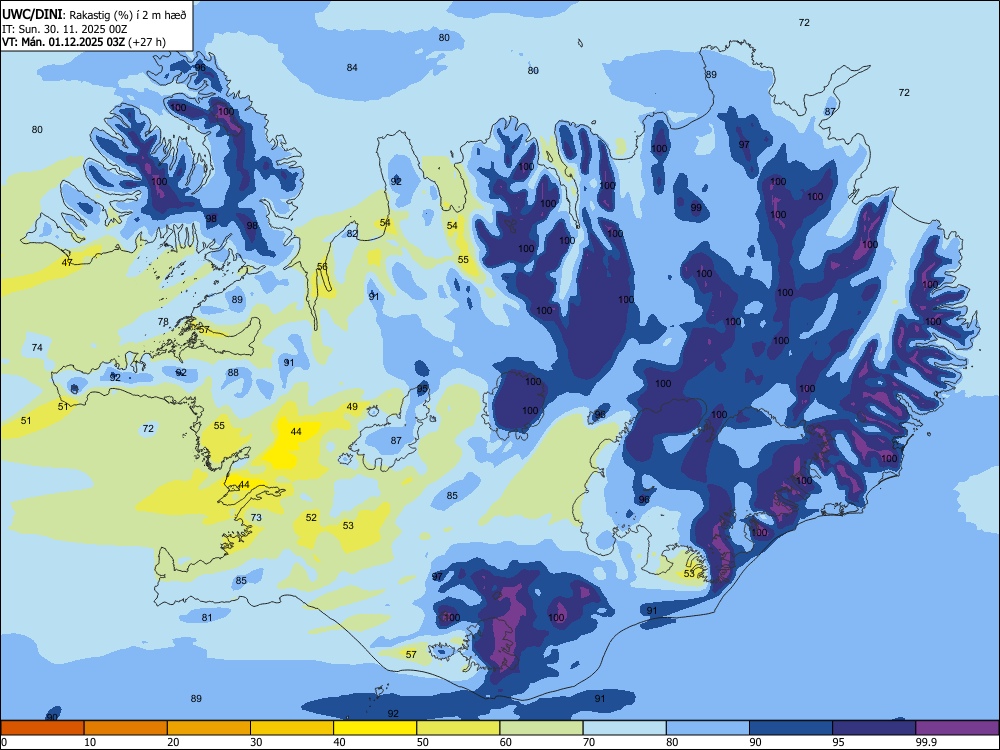Click the '73' humidity value label
This screenshot has height=750, width=1000.
click(256, 518)
